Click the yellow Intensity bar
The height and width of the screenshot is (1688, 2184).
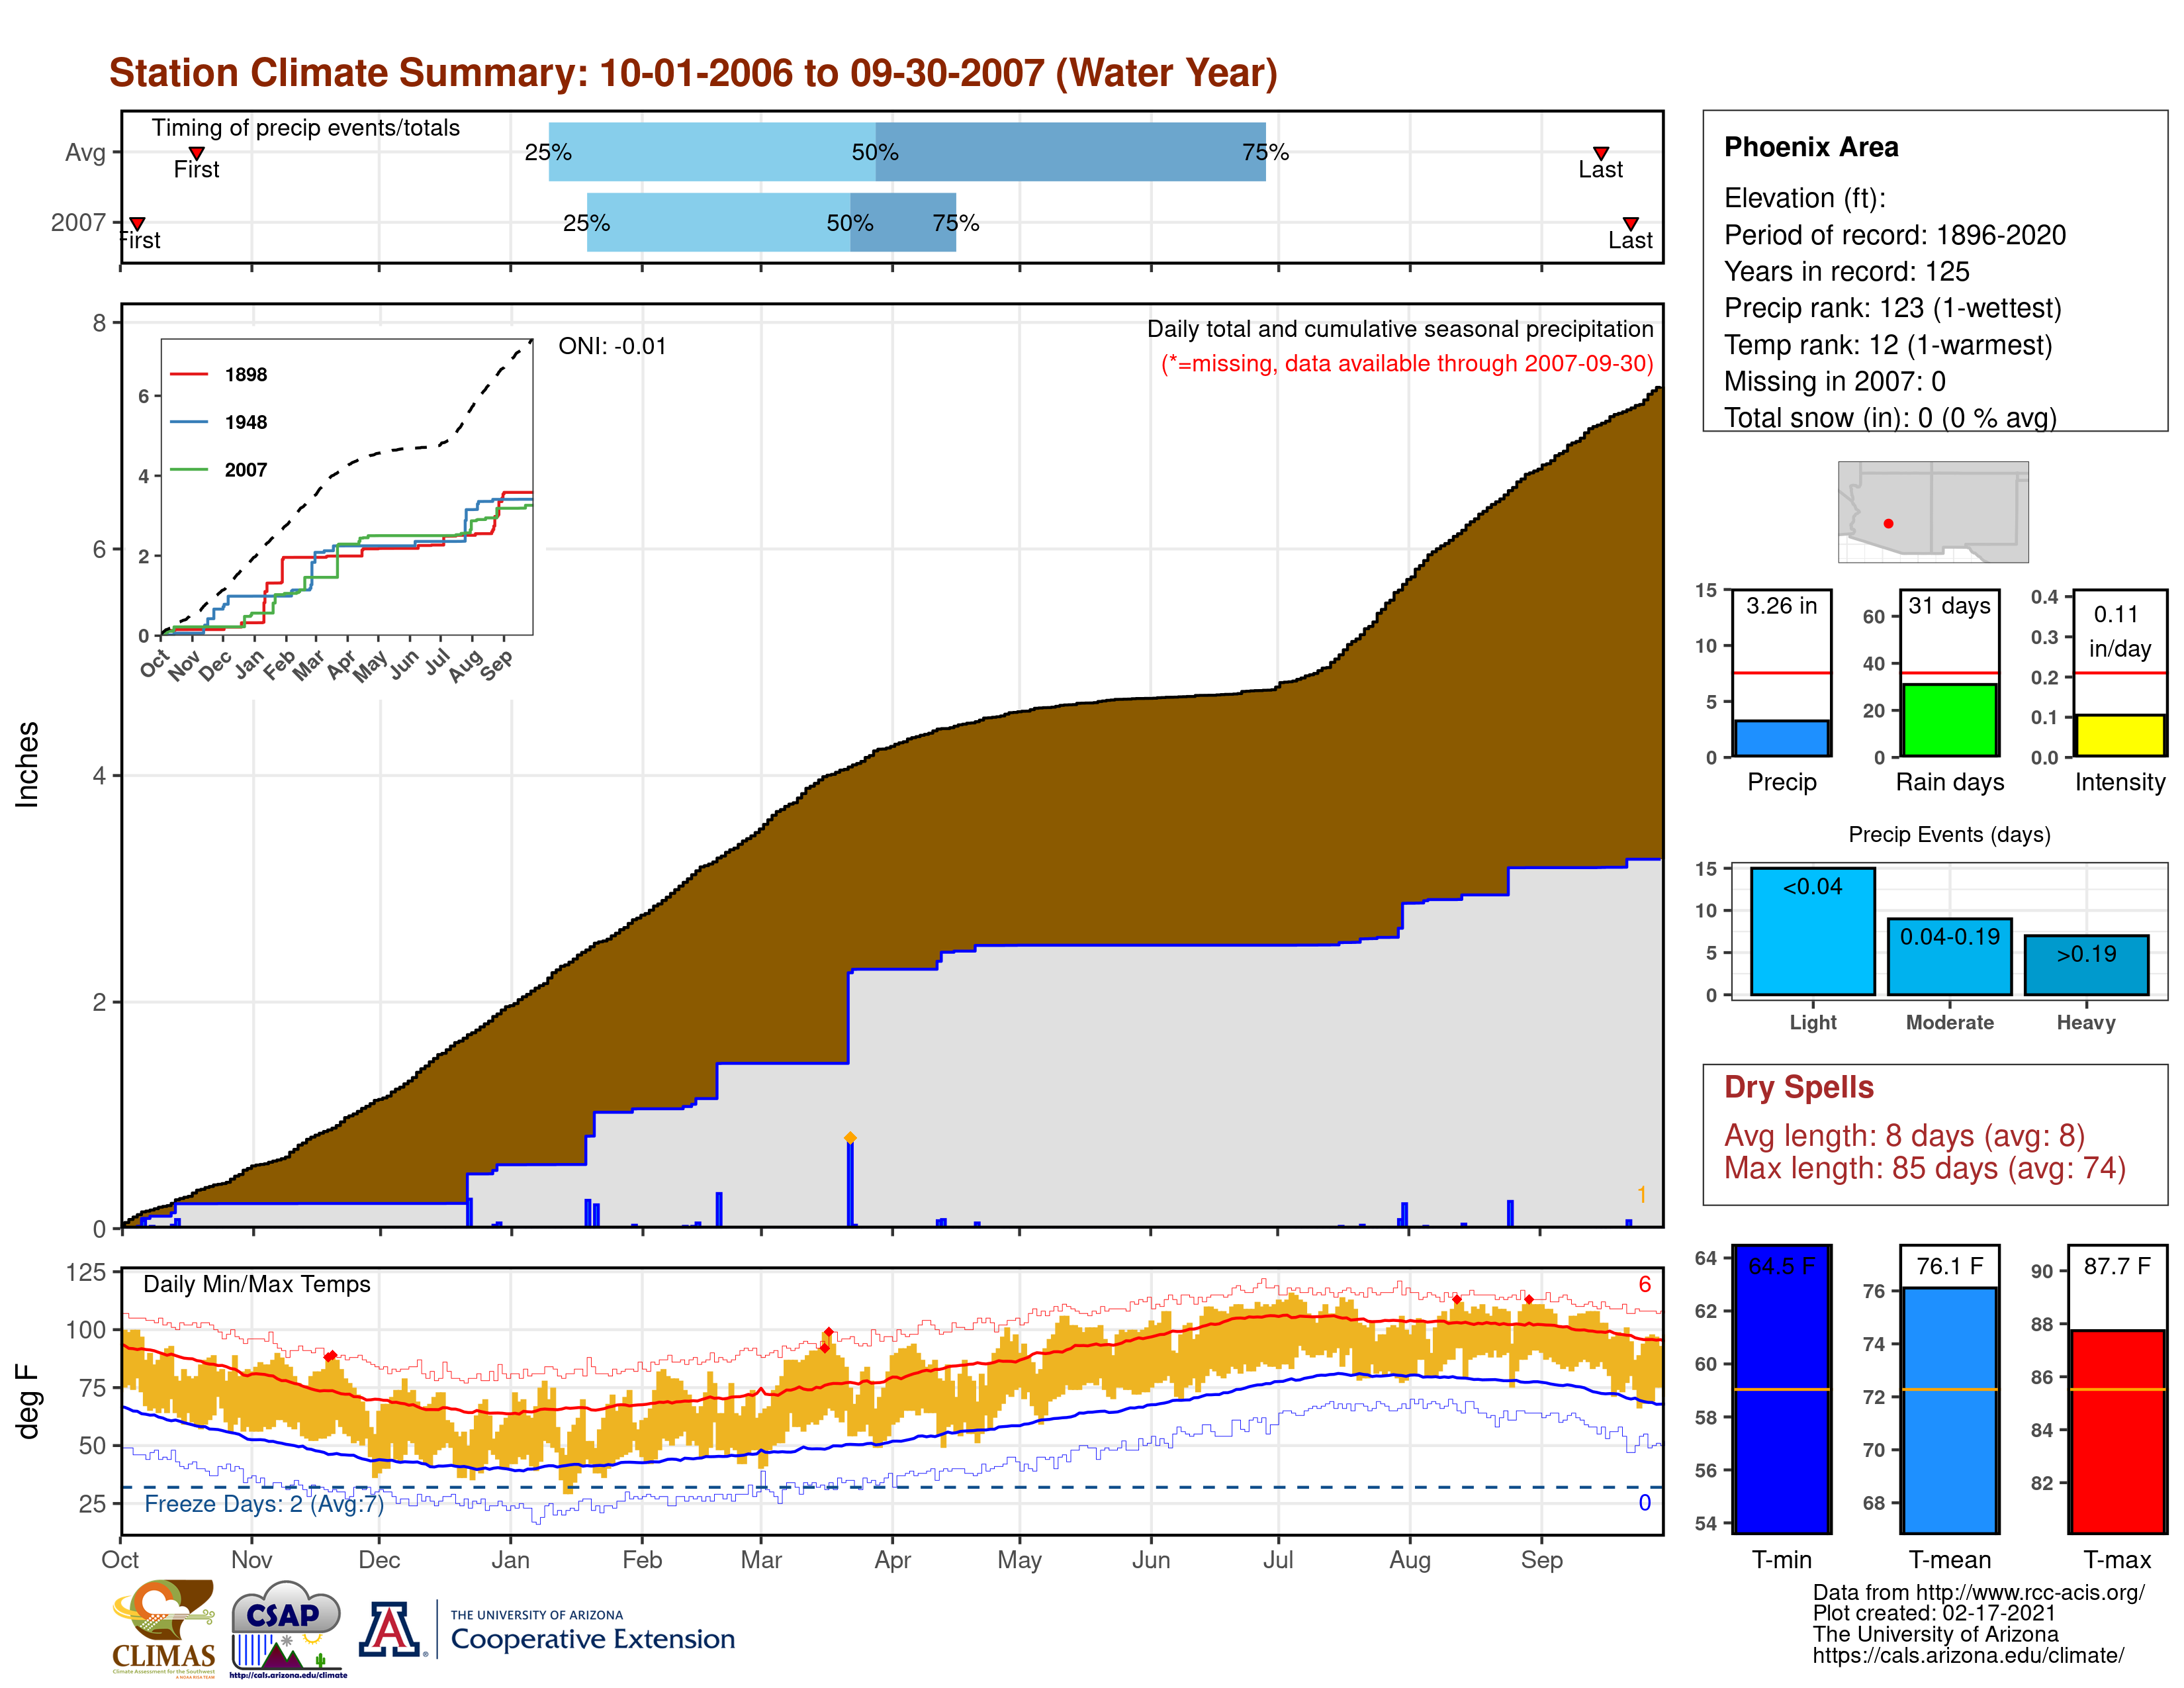(2119, 735)
